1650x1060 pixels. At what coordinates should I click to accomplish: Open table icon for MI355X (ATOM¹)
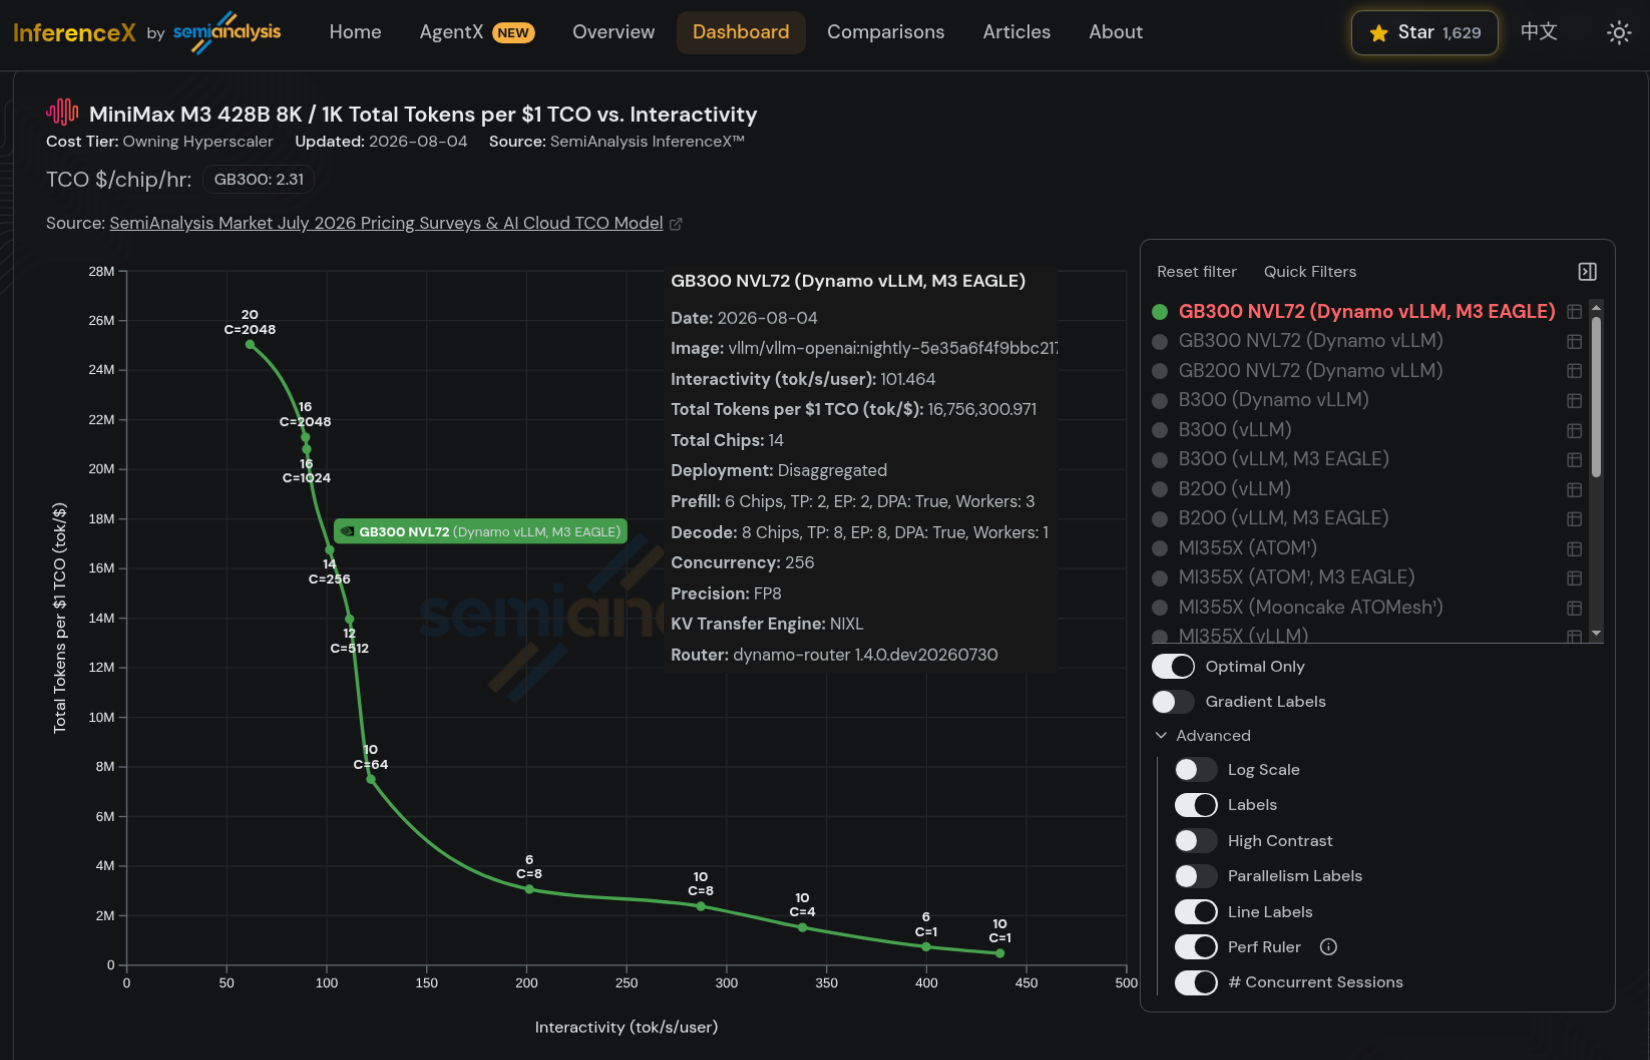pyautogui.click(x=1574, y=549)
